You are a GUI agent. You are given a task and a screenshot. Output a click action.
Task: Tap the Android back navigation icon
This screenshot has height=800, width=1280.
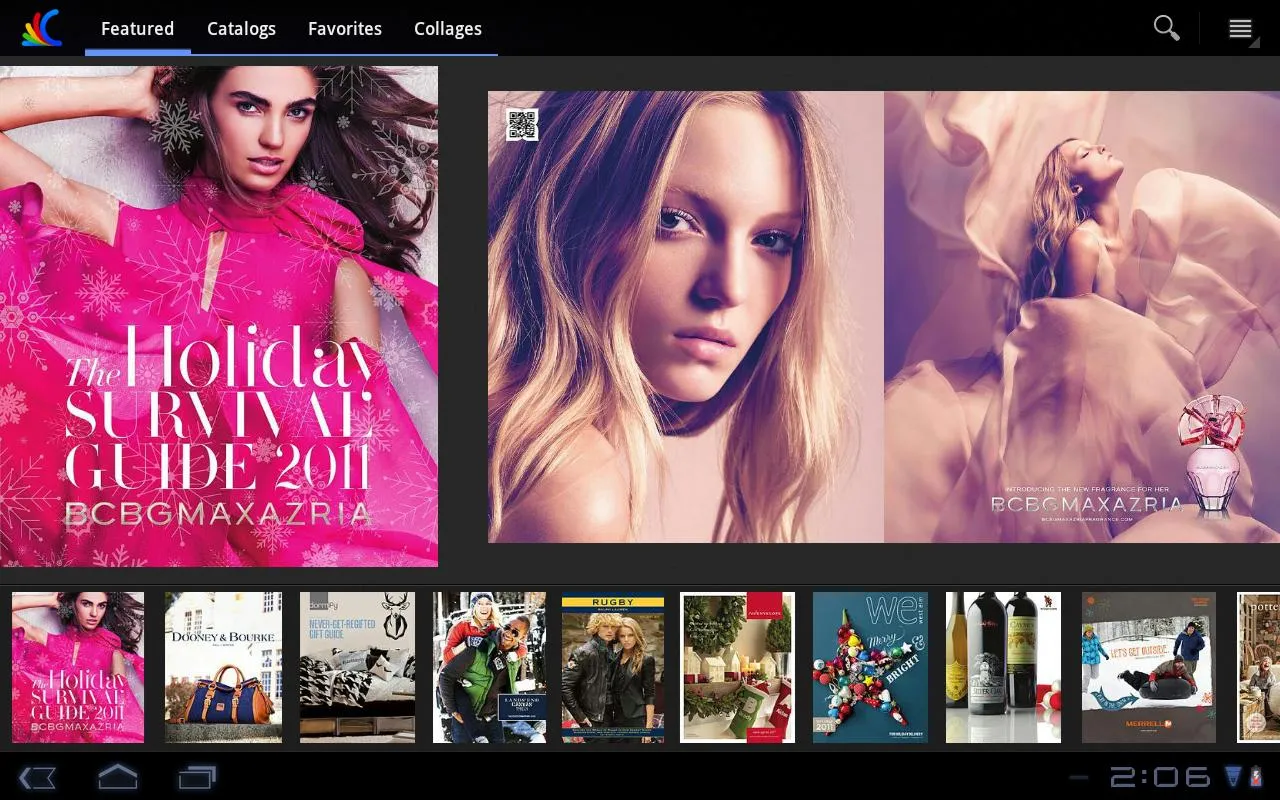tap(37, 777)
